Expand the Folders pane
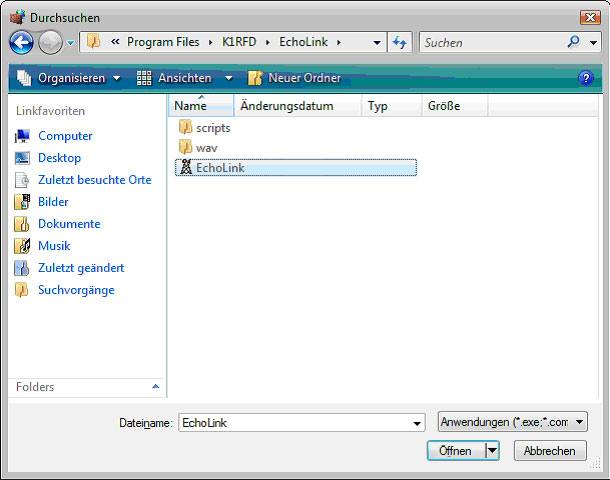The image size is (610, 480). coord(155,387)
